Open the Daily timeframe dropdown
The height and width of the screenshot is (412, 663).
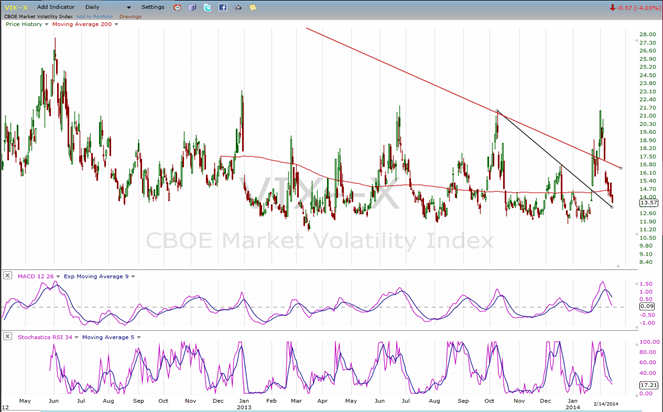pos(108,7)
